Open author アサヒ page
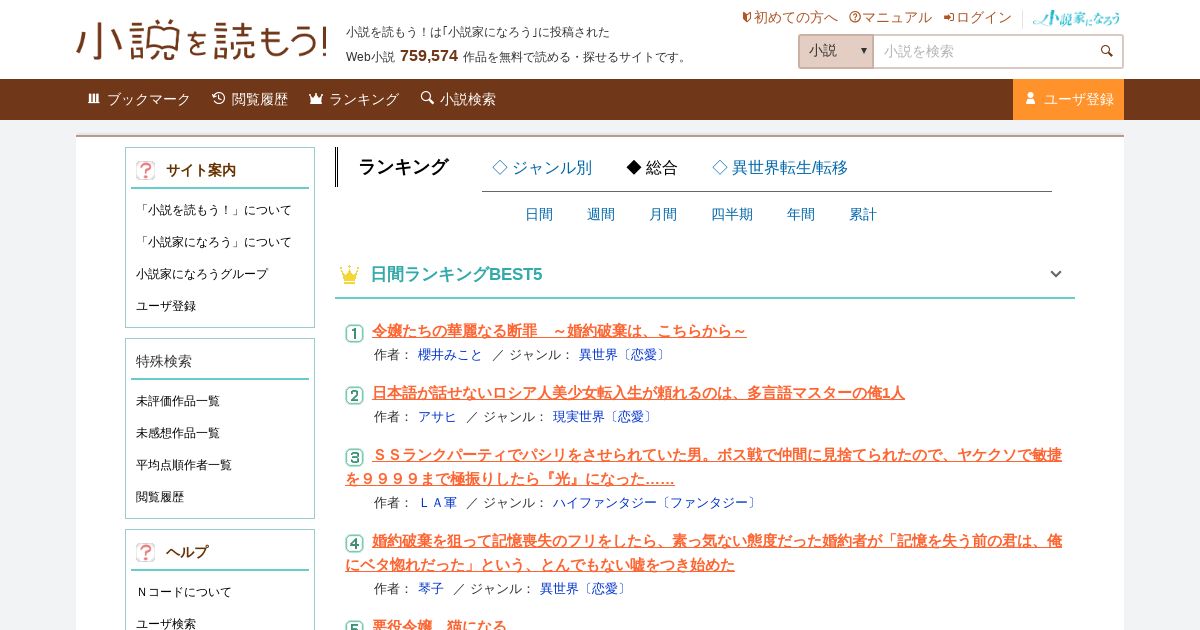Viewport: 1200px width, 630px height. [437, 417]
